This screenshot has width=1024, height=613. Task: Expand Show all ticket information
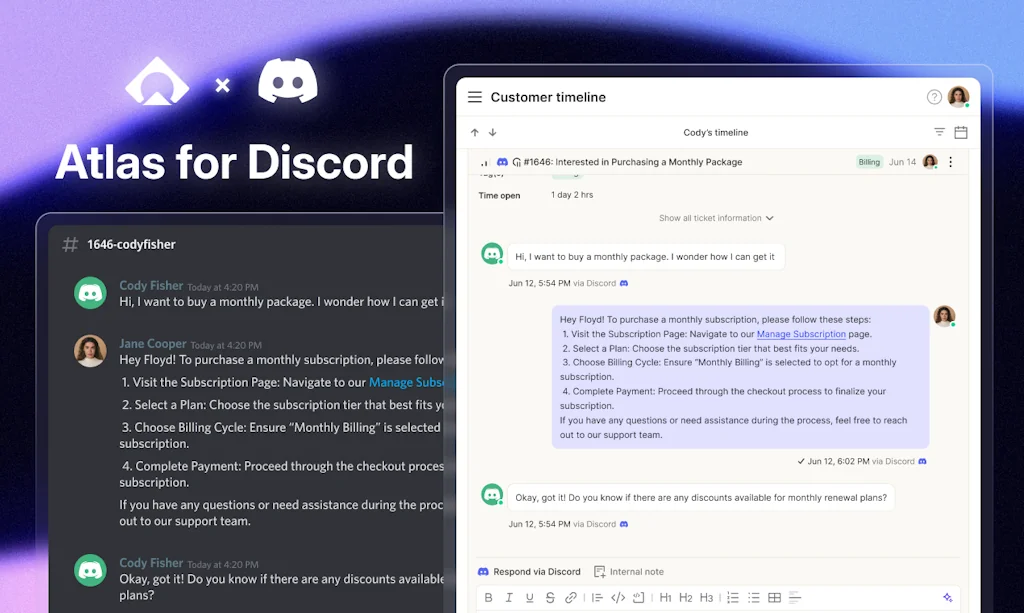pyautogui.click(x=716, y=218)
